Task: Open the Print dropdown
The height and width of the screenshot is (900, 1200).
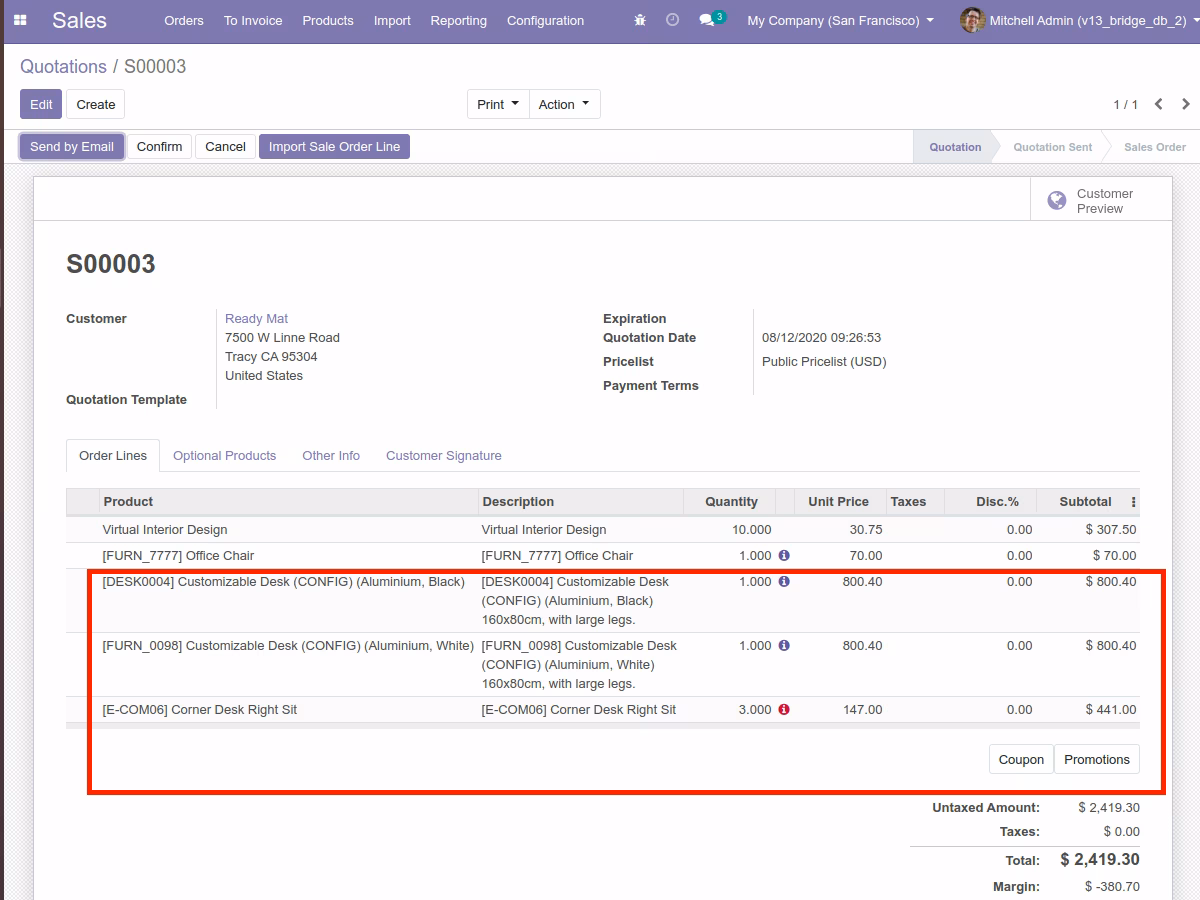Action: (498, 104)
